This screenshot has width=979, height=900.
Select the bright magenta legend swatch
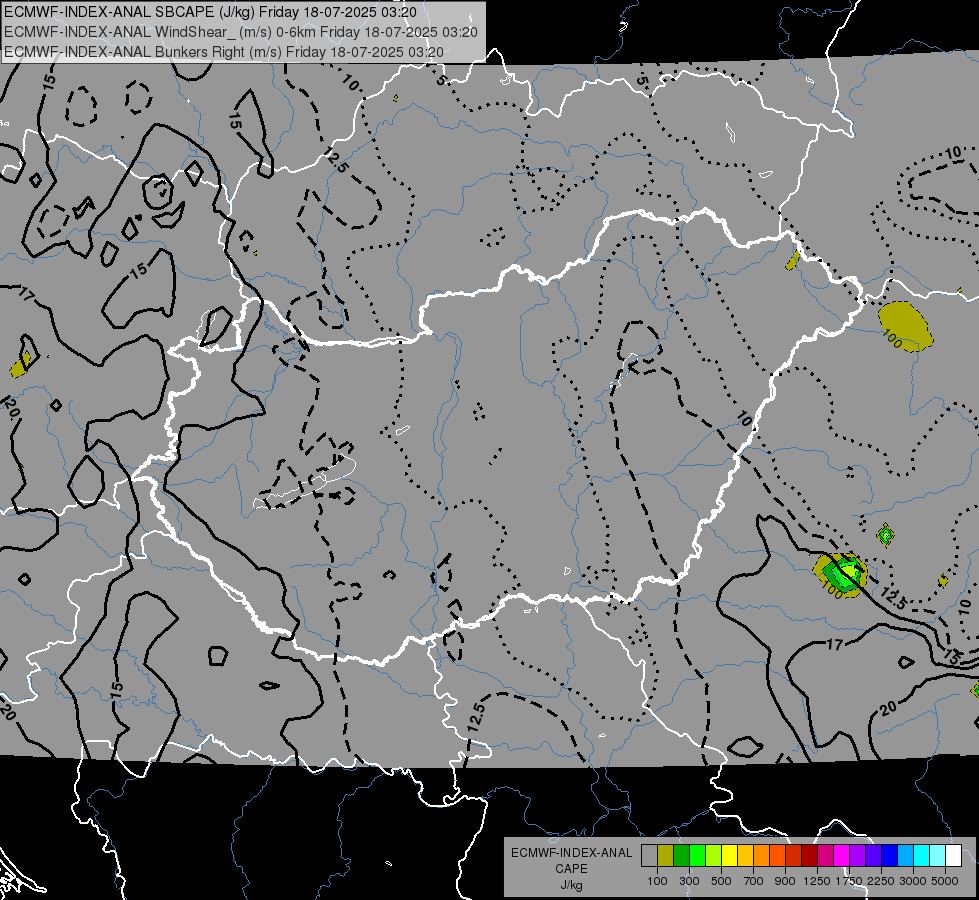point(842,855)
